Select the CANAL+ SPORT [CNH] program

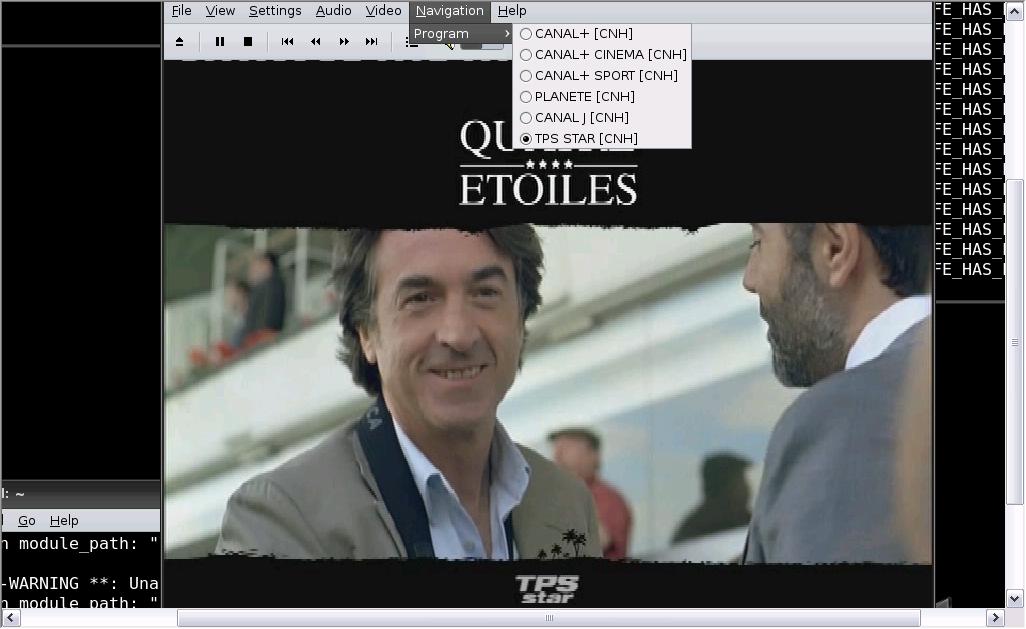click(x=601, y=75)
